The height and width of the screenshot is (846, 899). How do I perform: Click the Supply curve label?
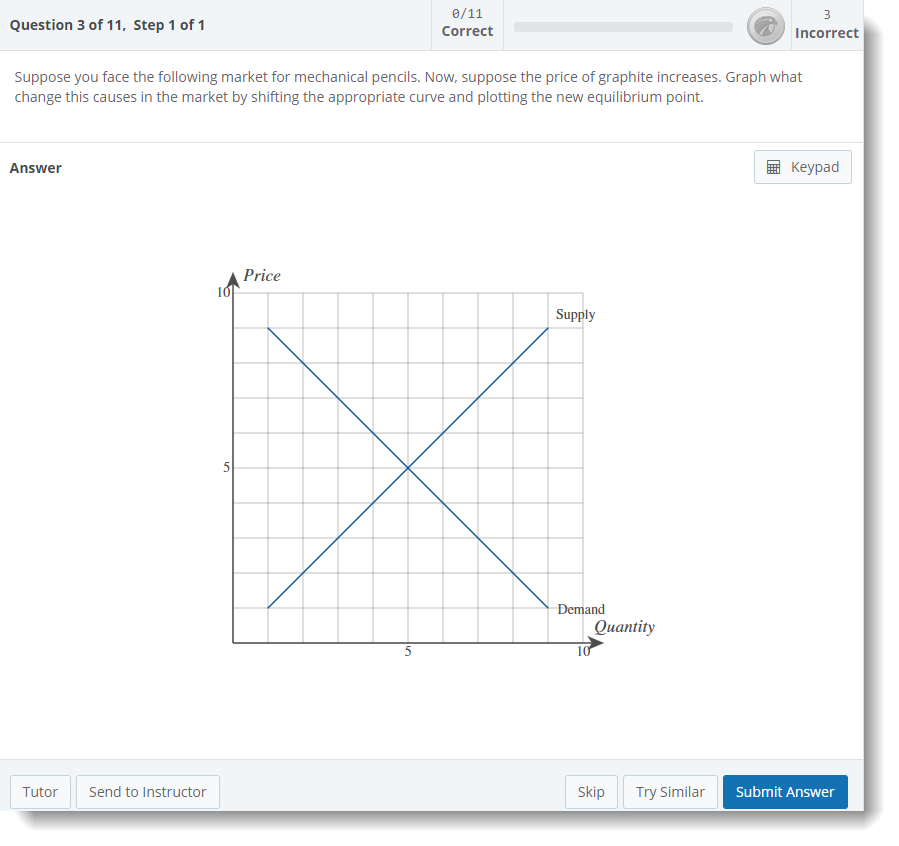click(x=575, y=314)
